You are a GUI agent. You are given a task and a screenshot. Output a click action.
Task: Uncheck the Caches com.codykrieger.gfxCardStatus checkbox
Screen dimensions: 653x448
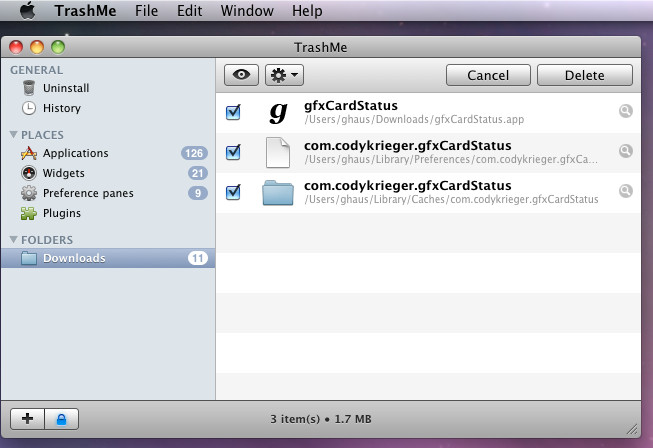[233, 192]
